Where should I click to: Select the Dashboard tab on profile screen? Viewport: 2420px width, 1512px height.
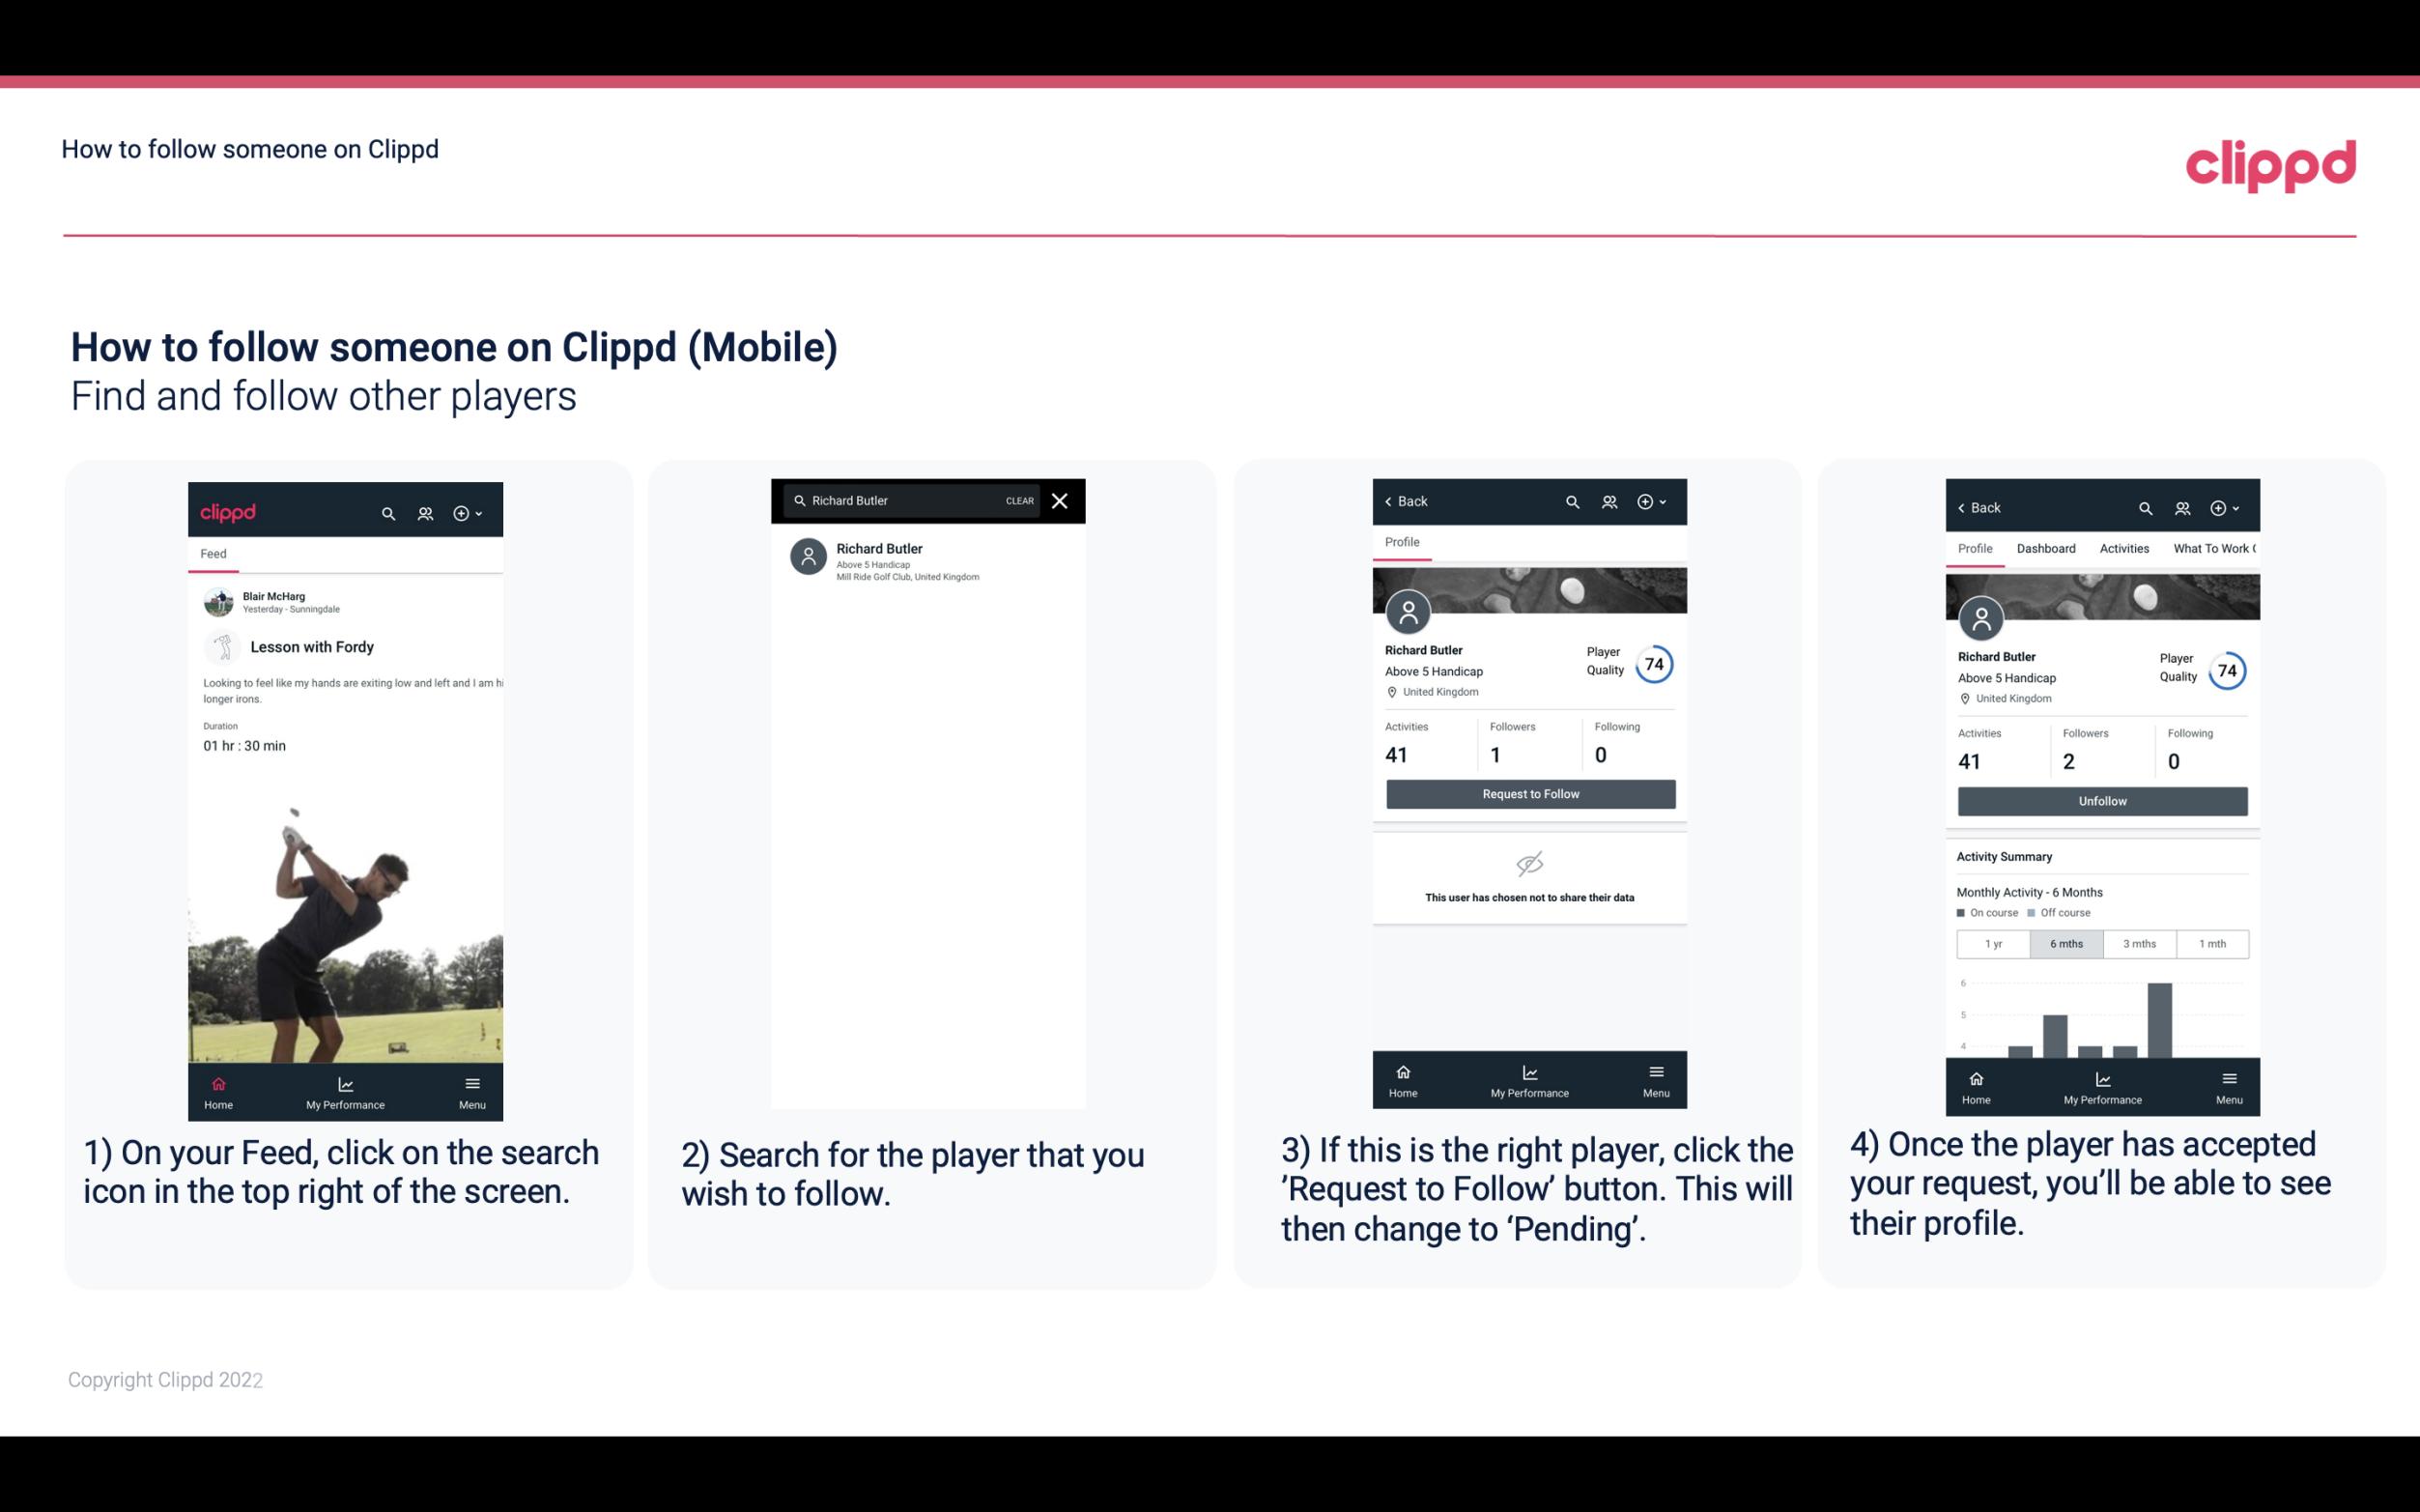2046,549
